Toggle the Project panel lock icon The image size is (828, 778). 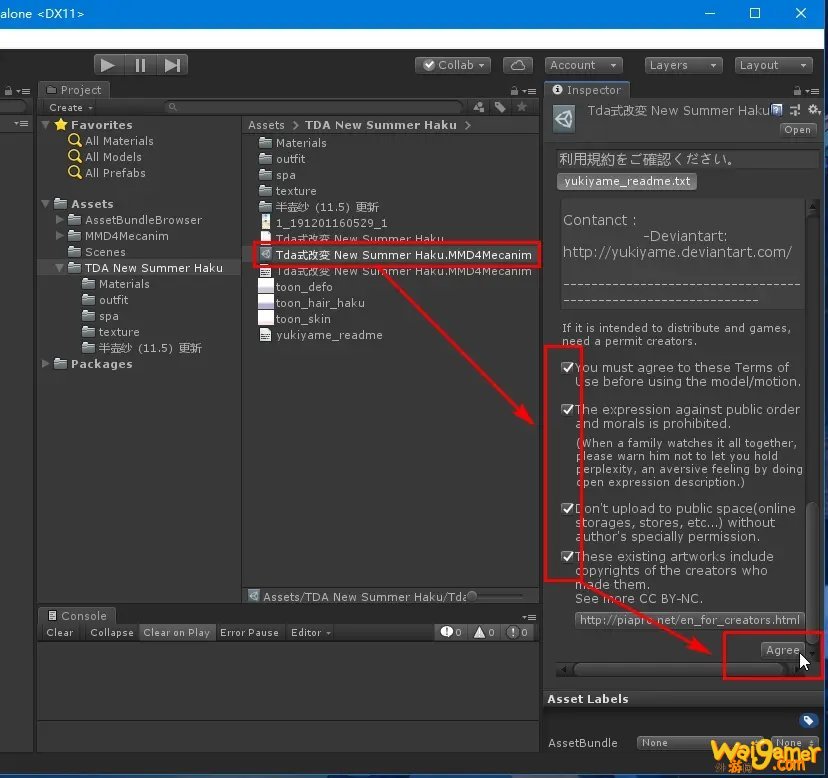click(514, 91)
